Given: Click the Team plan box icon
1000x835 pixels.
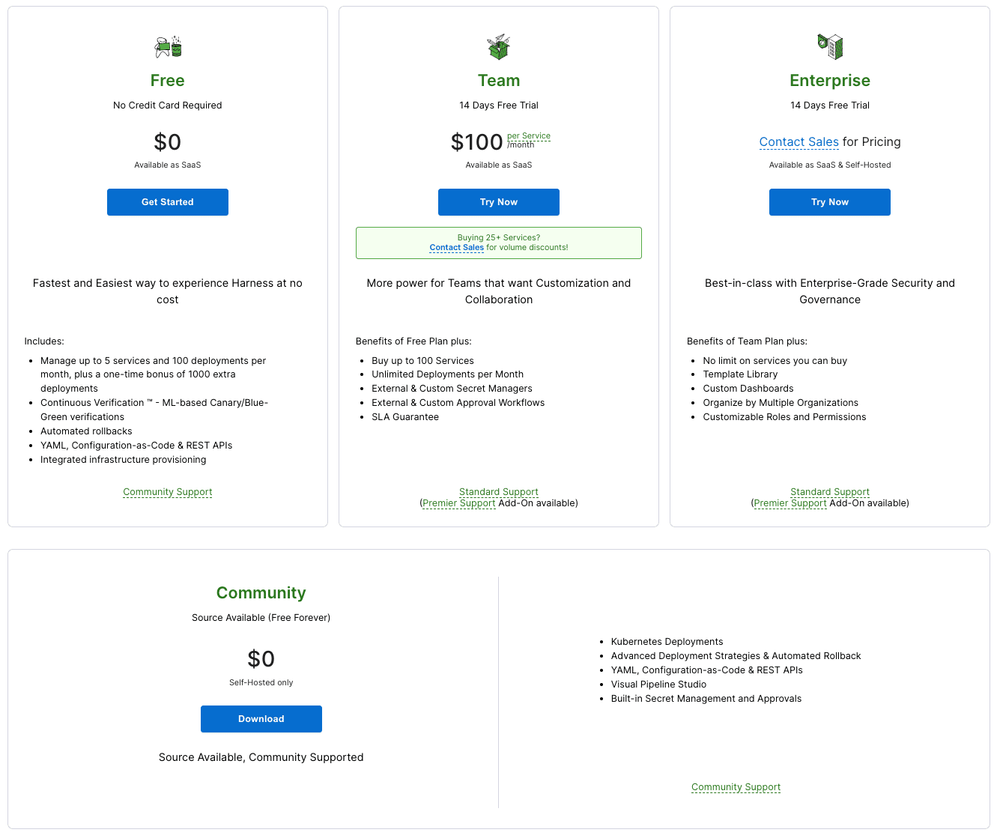Looking at the screenshot, I should [498, 46].
